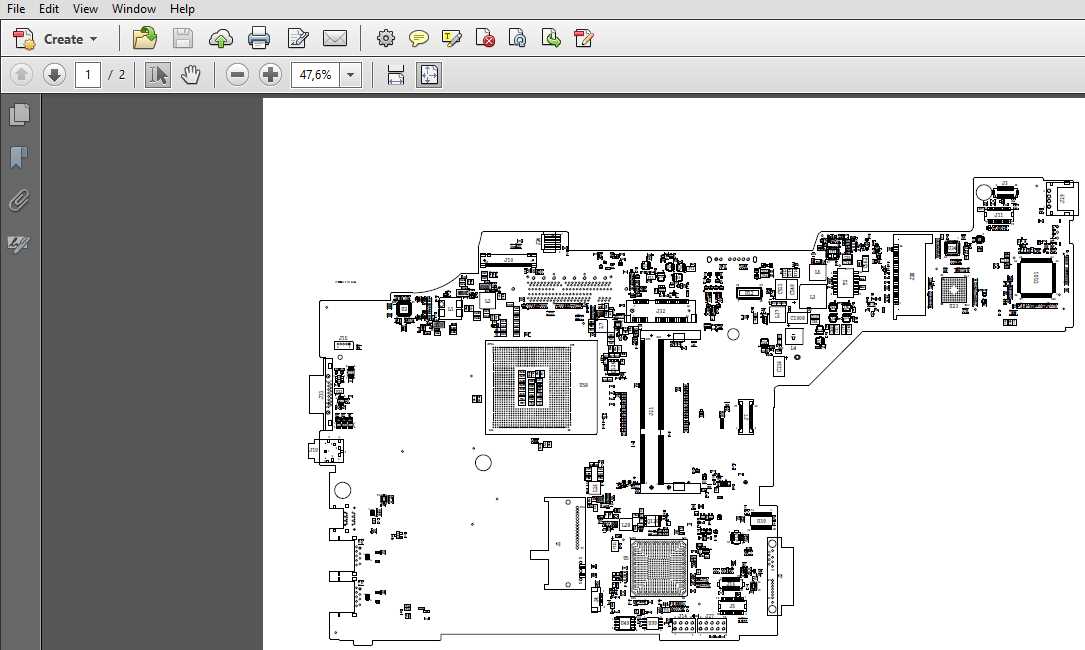Click the rotate page icon
1085x650 pixels.
coord(518,38)
